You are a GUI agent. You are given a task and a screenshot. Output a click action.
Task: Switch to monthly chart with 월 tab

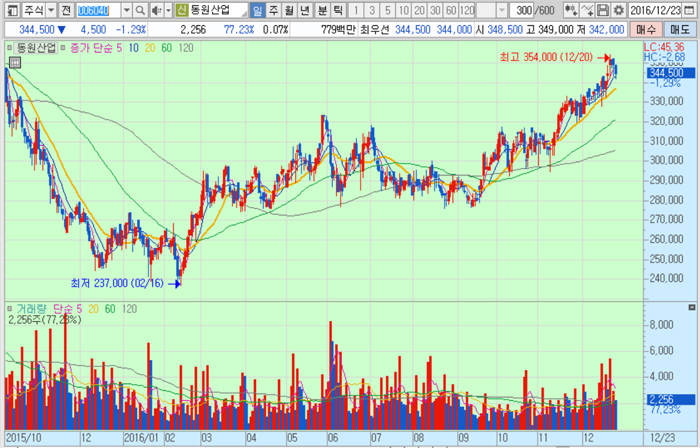pos(289,10)
